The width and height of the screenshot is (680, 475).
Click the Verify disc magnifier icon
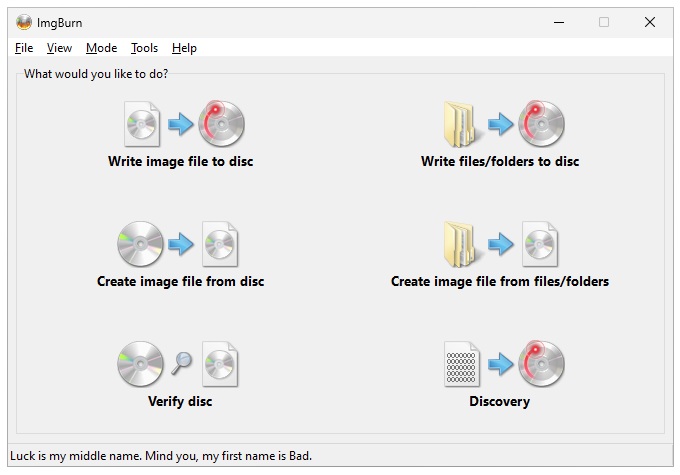click(180, 364)
